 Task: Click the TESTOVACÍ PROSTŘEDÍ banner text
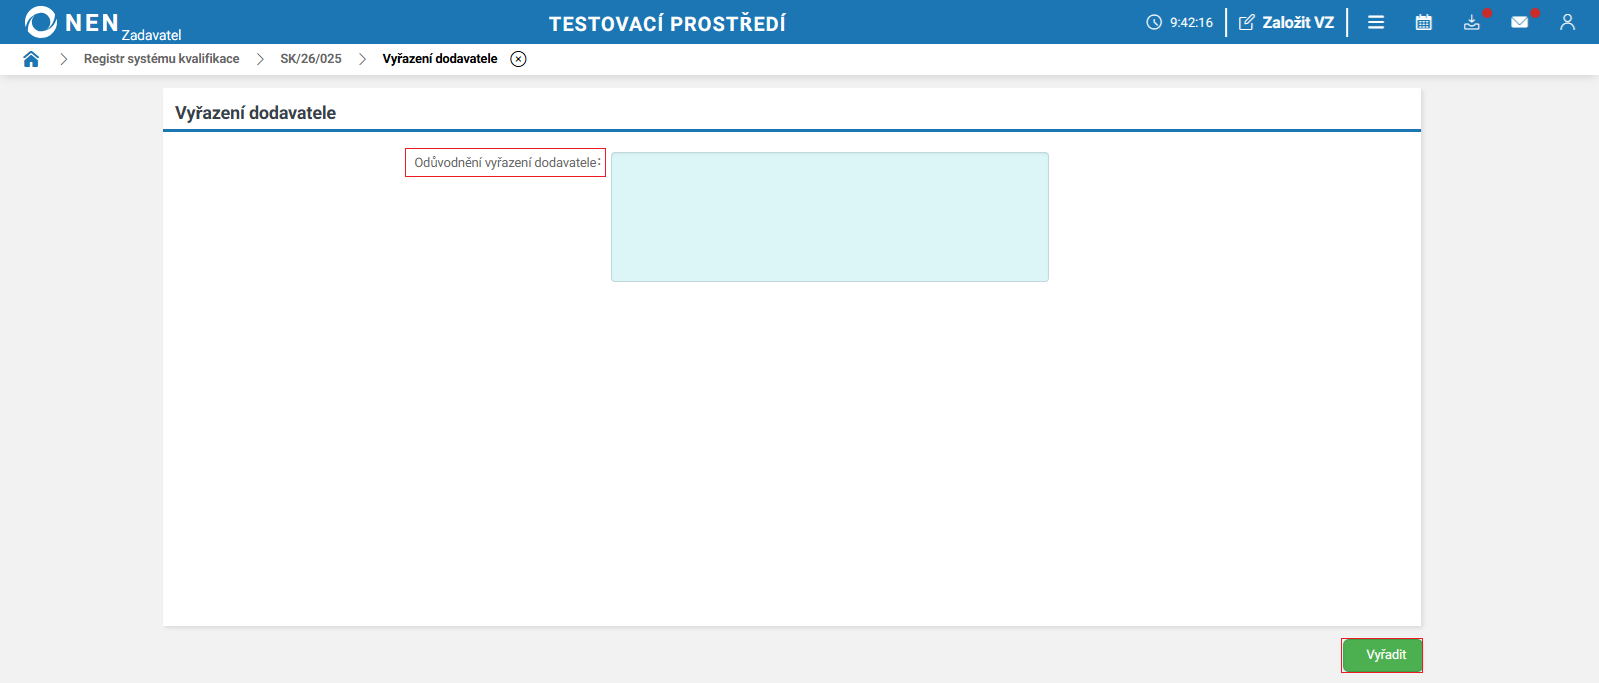[667, 23]
